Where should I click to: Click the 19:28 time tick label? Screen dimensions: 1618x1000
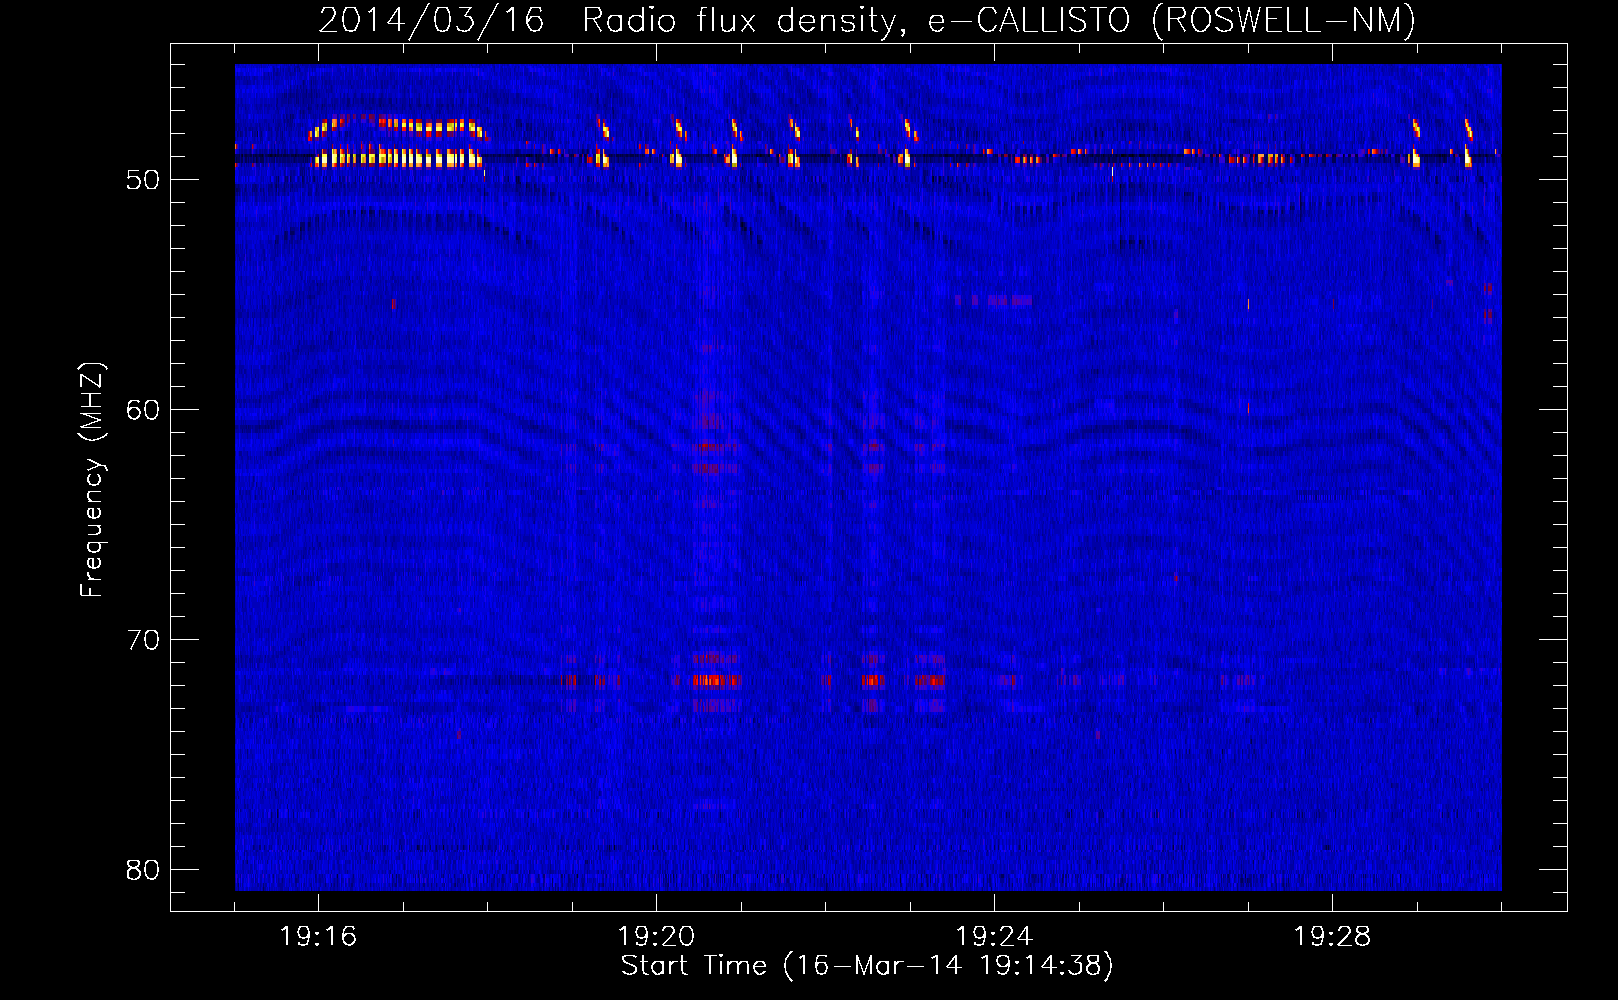(x=1332, y=936)
